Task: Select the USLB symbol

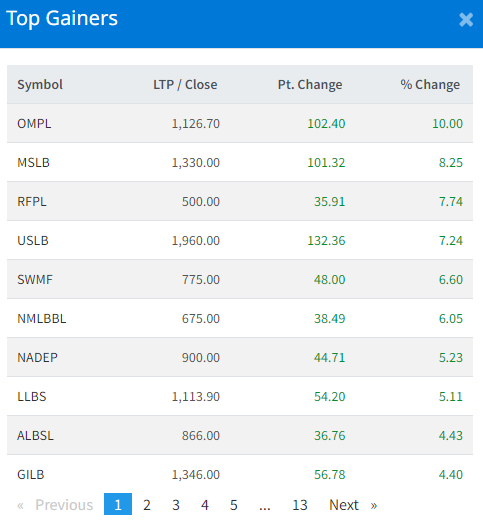Action: (x=33, y=241)
